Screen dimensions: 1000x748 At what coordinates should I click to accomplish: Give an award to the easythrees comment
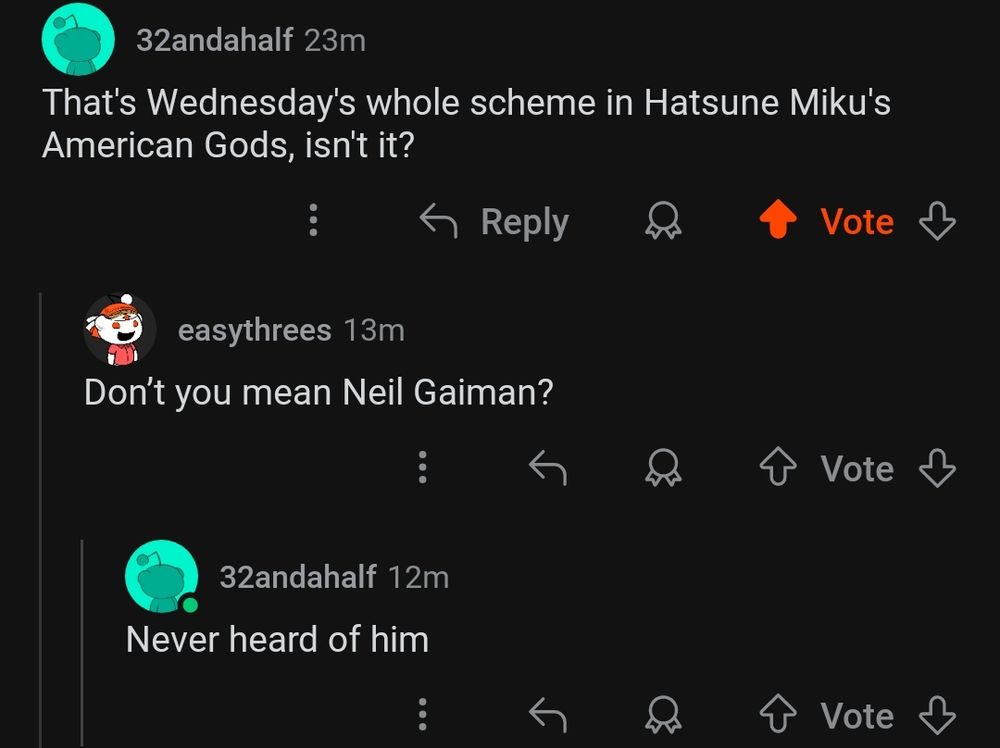tap(662, 468)
